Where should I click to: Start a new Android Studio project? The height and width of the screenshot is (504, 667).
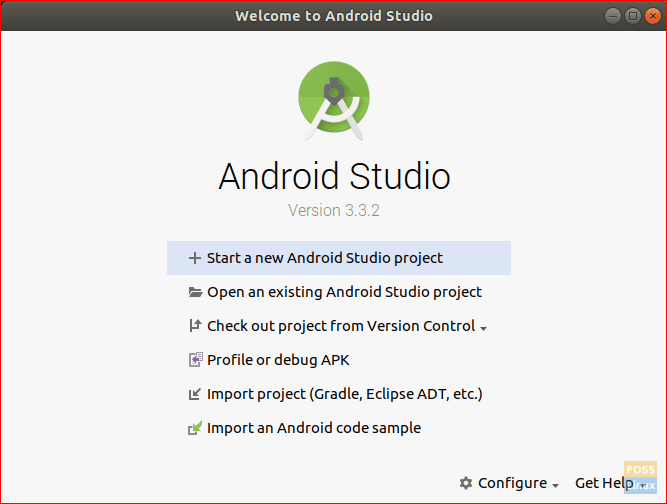pyautogui.click(x=339, y=258)
